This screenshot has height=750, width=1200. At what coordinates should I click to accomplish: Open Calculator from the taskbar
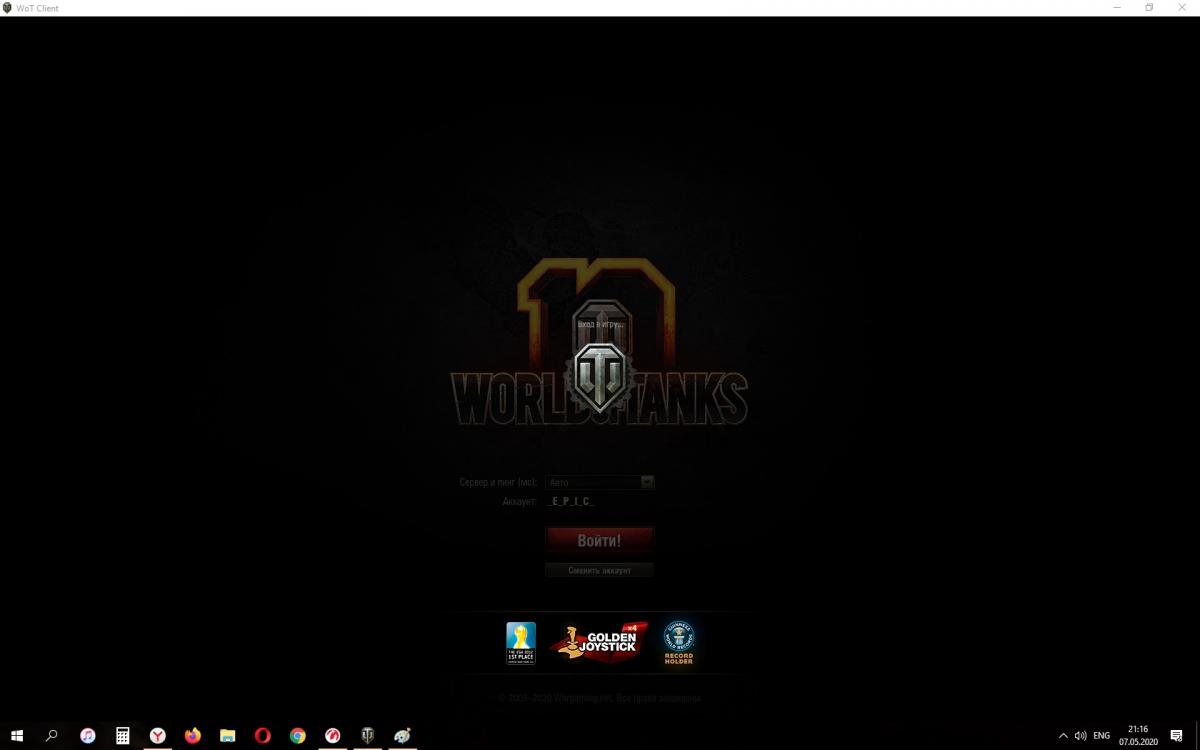click(122, 736)
